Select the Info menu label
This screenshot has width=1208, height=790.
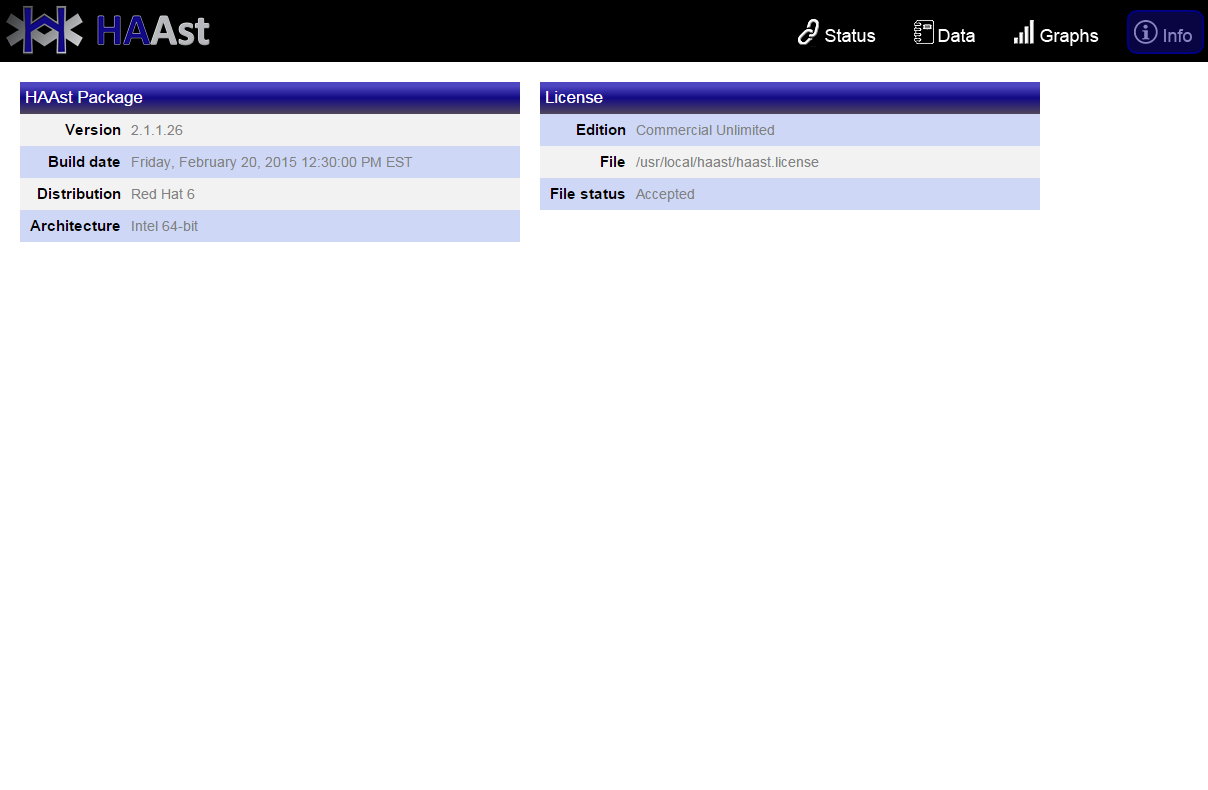(x=1177, y=36)
